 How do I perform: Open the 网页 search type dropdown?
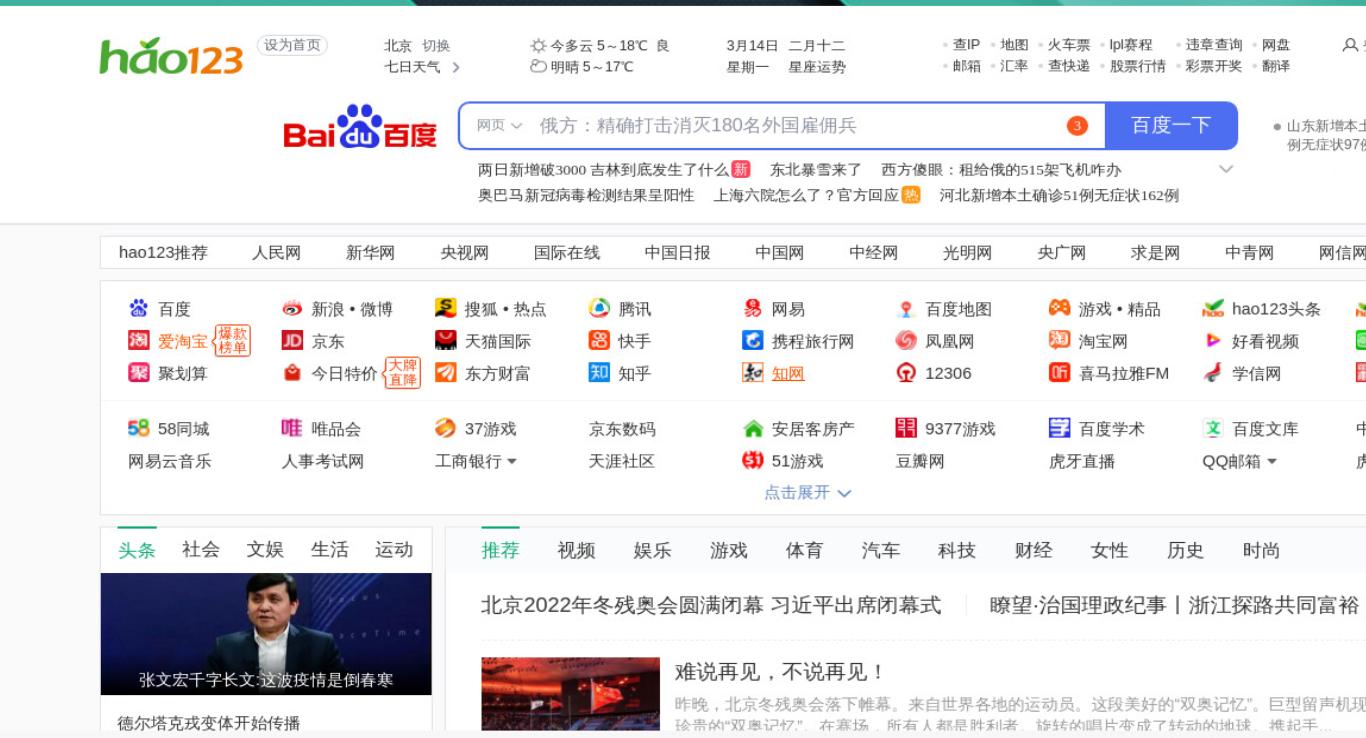pyautogui.click(x=499, y=126)
